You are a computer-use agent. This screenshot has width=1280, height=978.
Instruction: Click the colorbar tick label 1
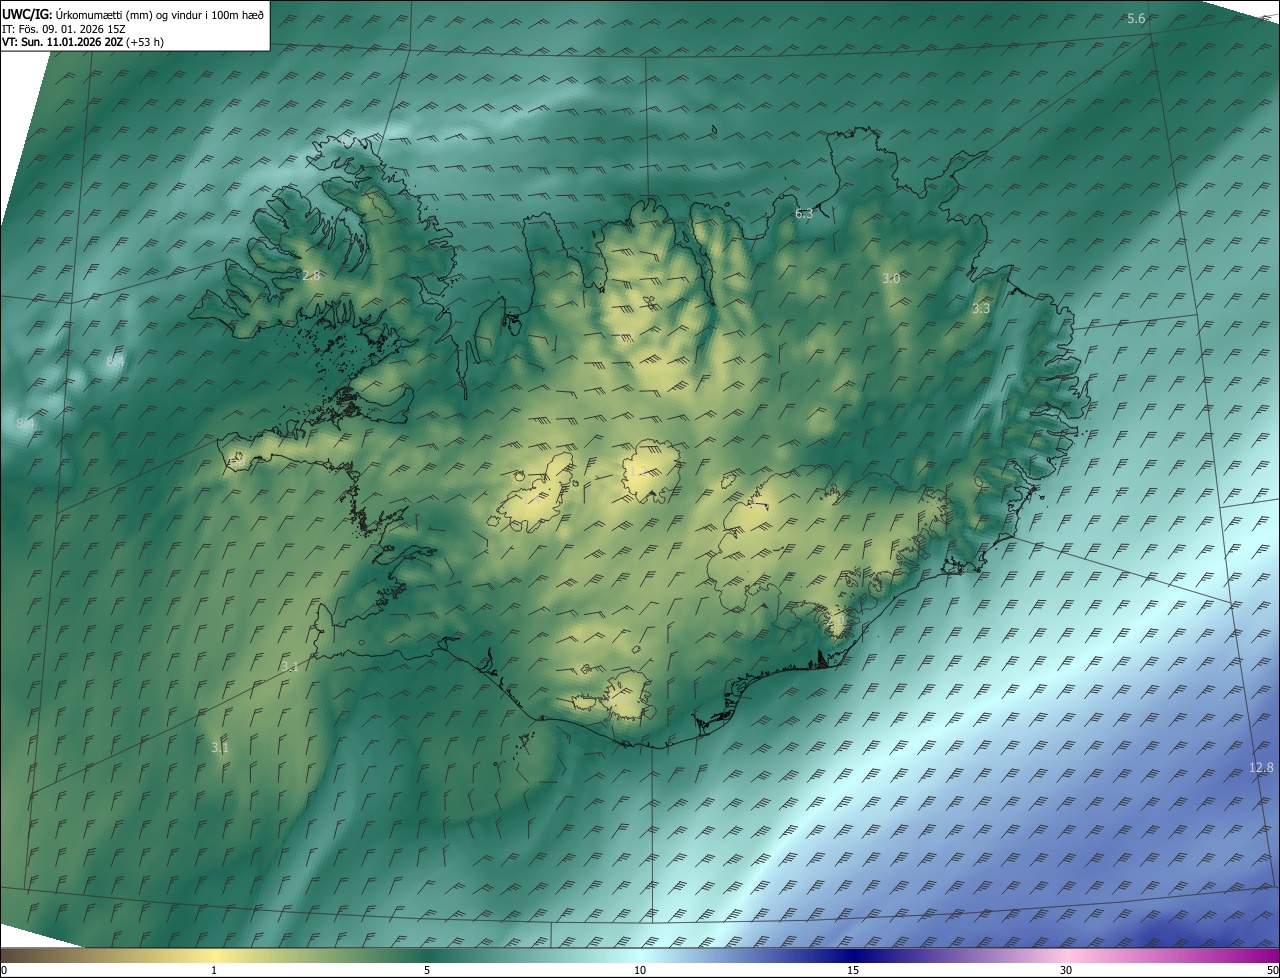(214, 970)
